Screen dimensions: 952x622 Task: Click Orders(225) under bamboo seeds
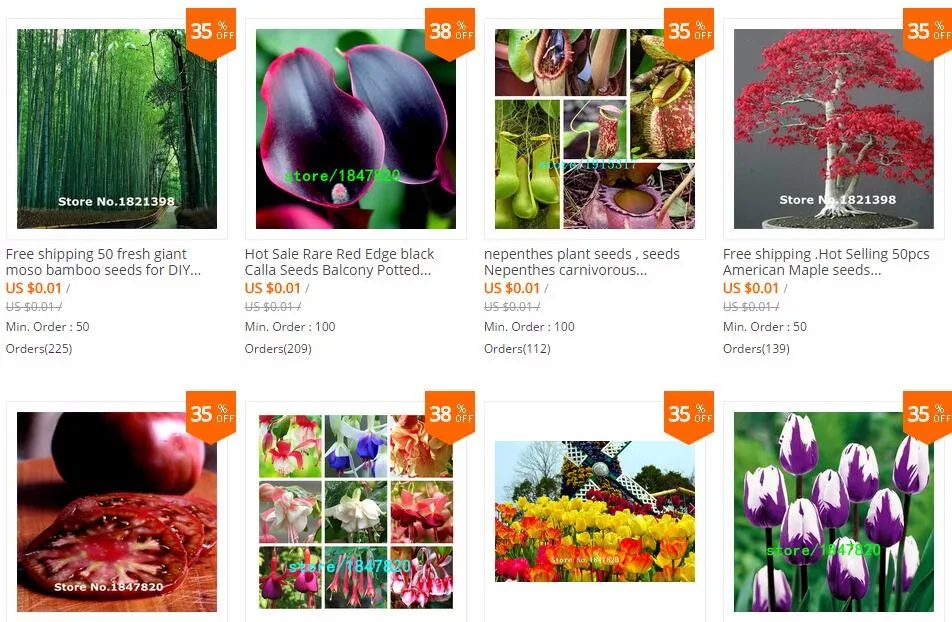coord(39,349)
